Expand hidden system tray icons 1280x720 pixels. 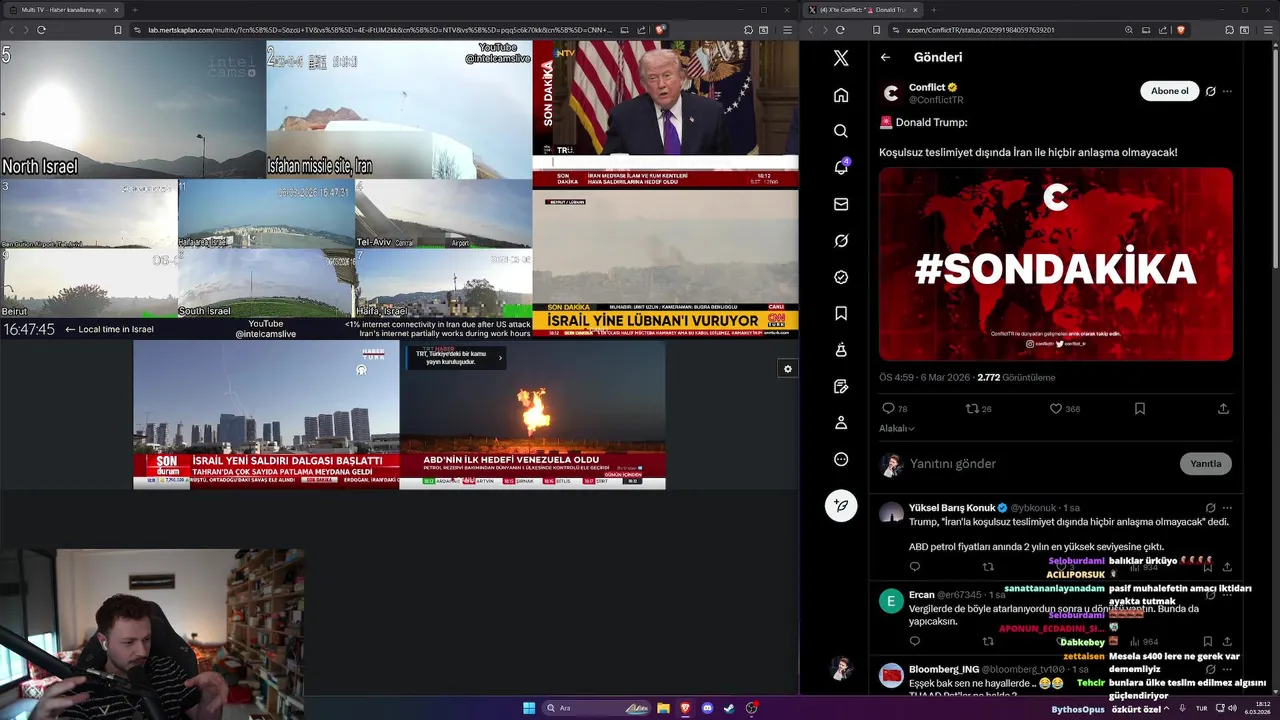point(1166,708)
